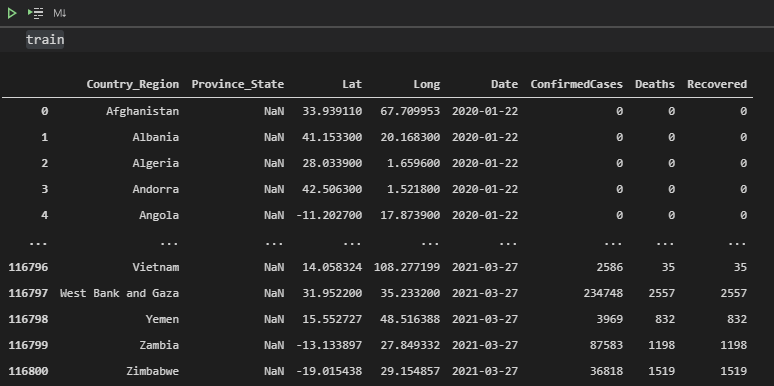Click row index 4
The width and height of the screenshot is (774, 386).
(44, 215)
